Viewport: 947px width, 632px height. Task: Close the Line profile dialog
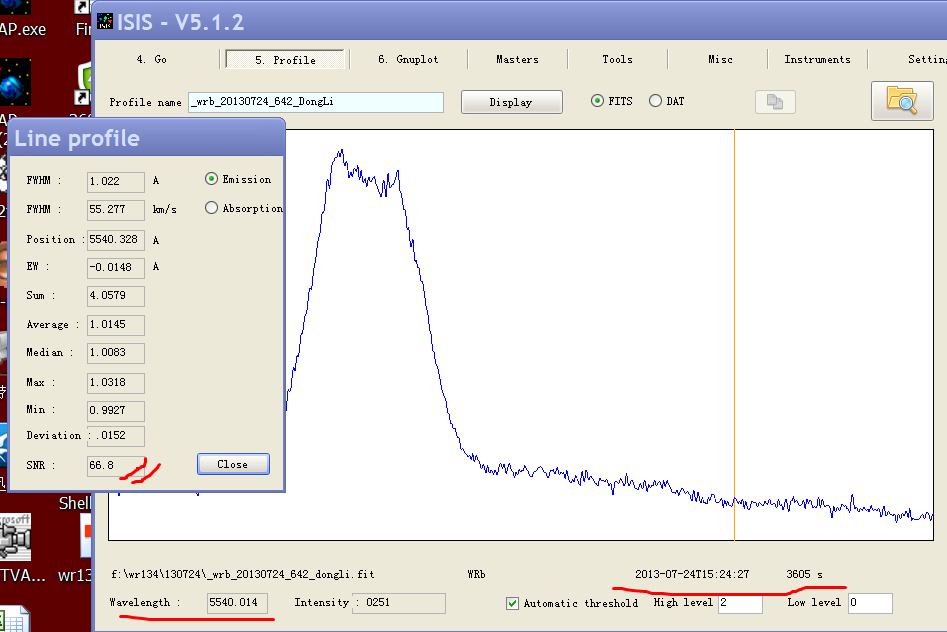[x=233, y=464]
